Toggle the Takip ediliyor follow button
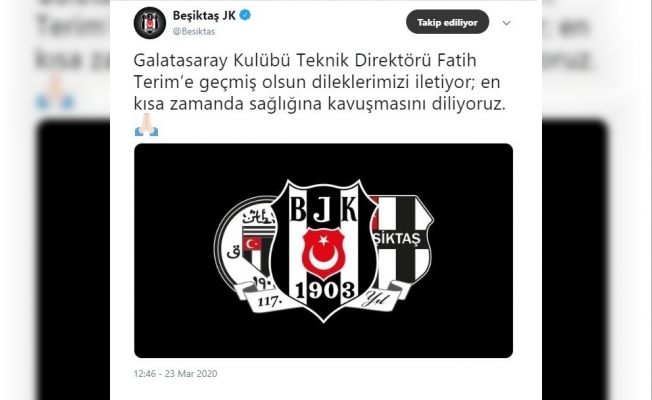 pyautogui.click(x=447, y=22)
